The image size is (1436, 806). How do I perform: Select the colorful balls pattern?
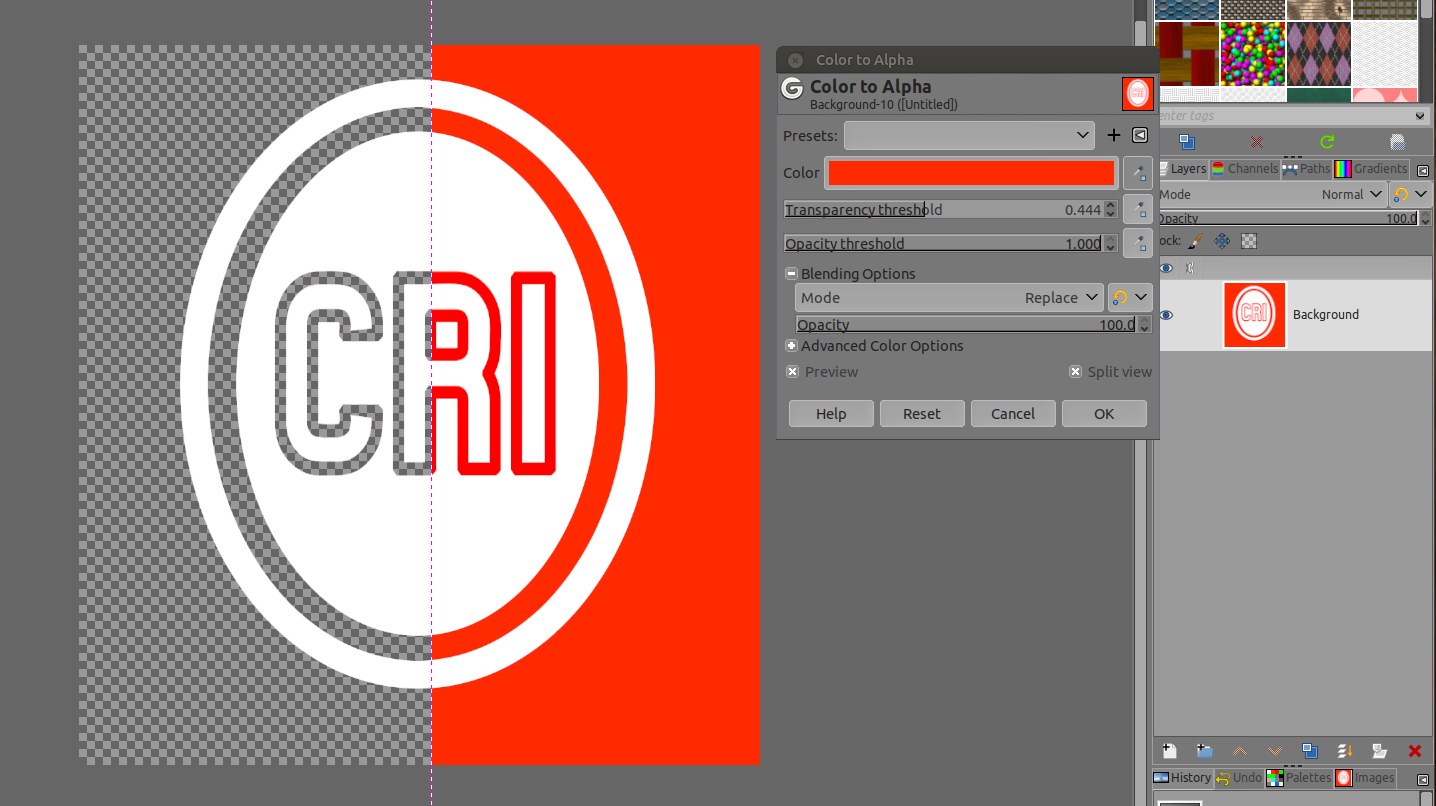point(1252,54)
